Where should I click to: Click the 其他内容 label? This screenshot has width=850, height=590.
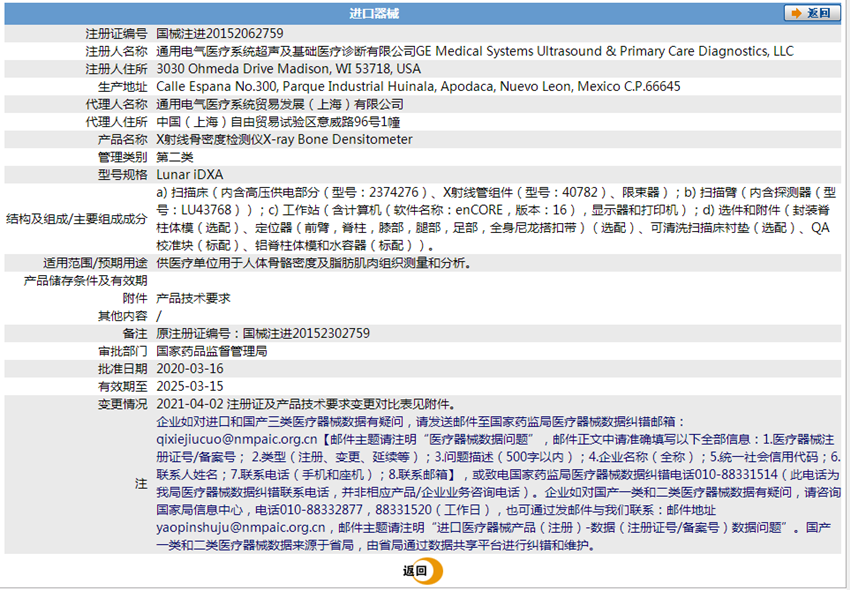tap(123, 316)
